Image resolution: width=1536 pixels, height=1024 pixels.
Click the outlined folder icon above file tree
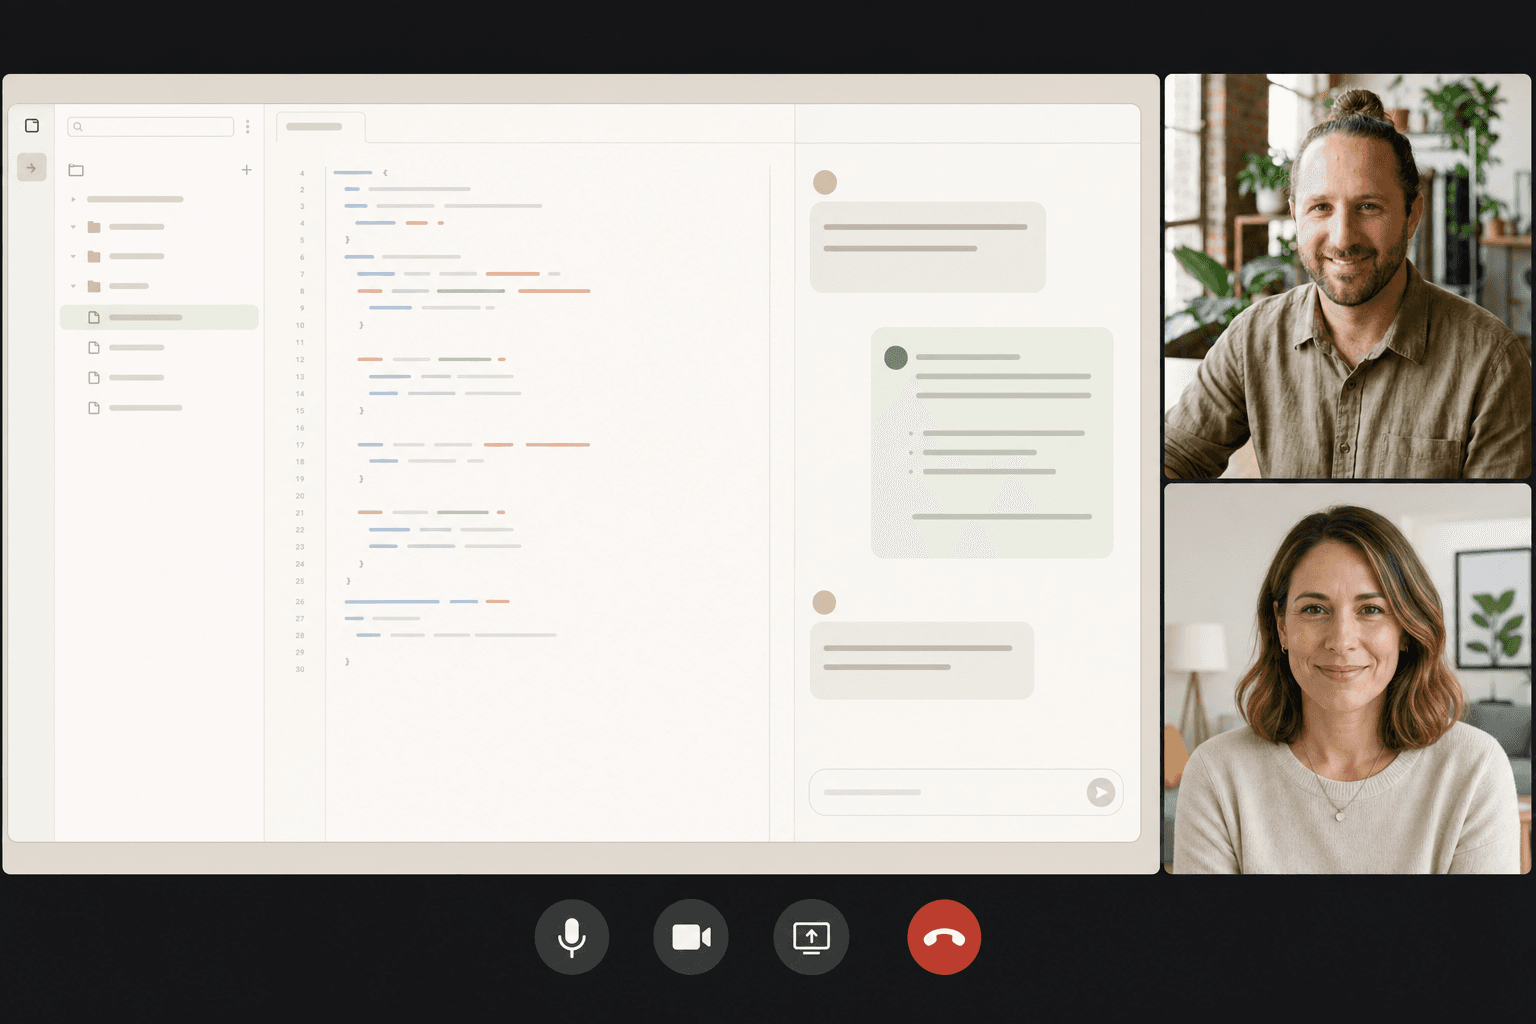point(76,170)
